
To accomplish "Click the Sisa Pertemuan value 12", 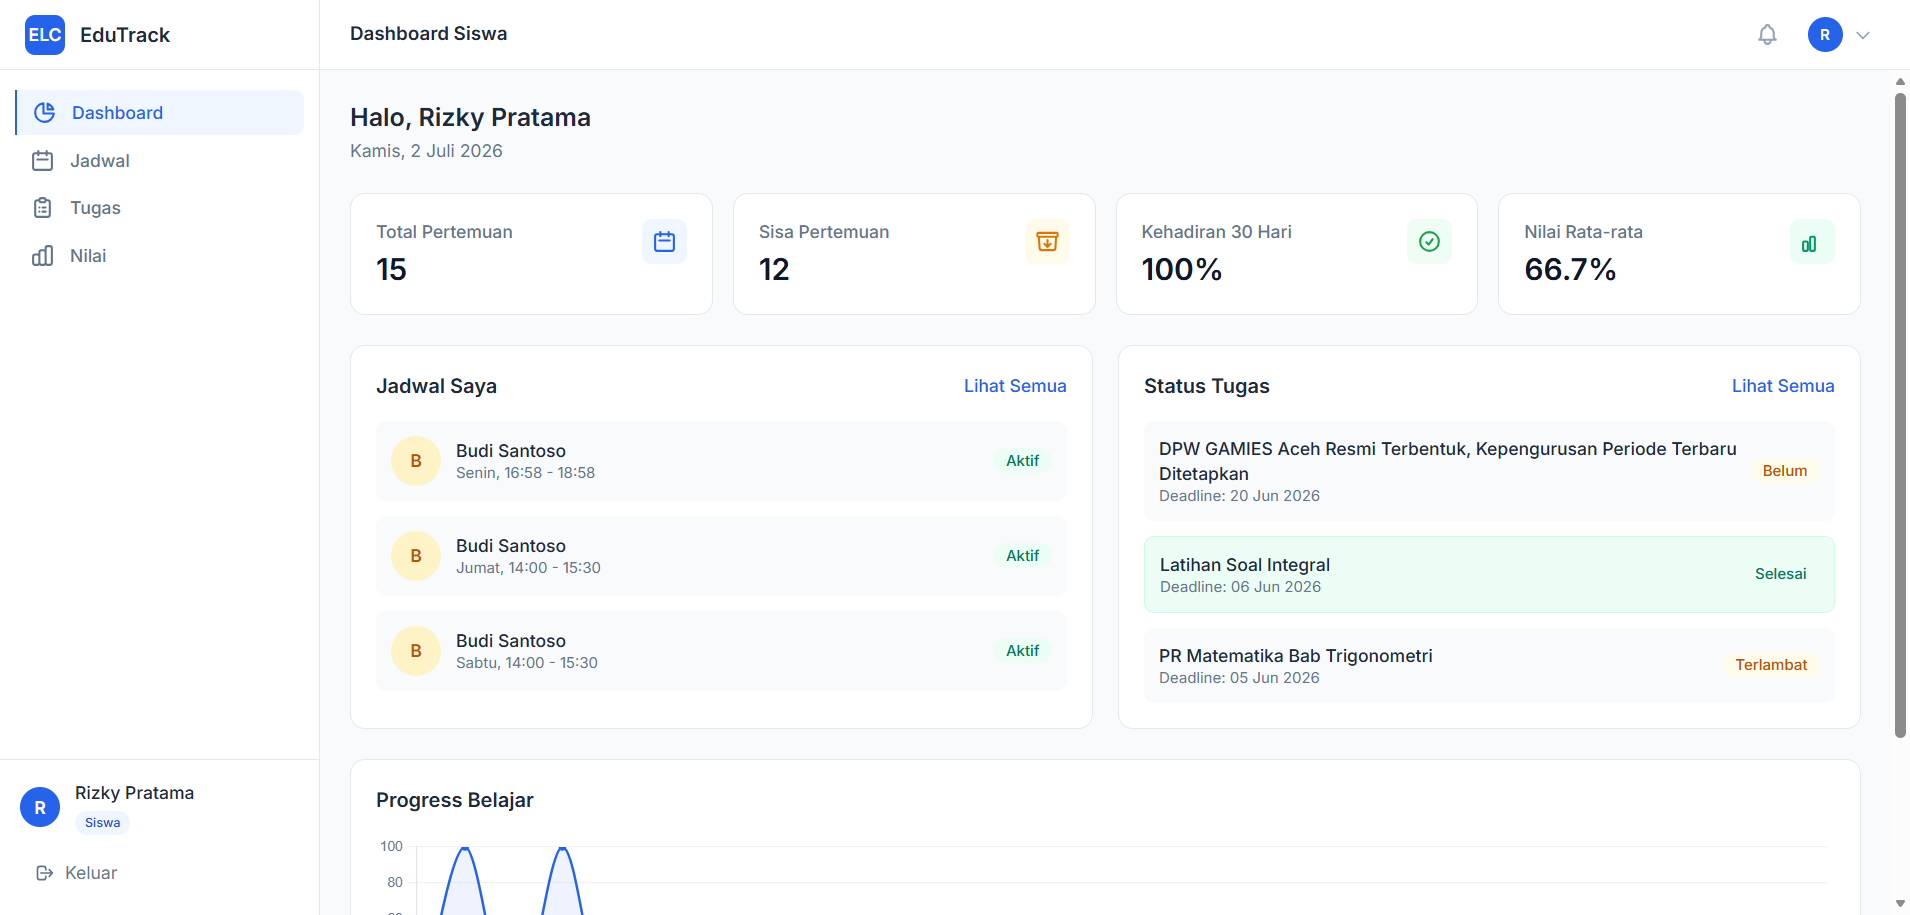I will pyautogui.click(x=774, y=270).
